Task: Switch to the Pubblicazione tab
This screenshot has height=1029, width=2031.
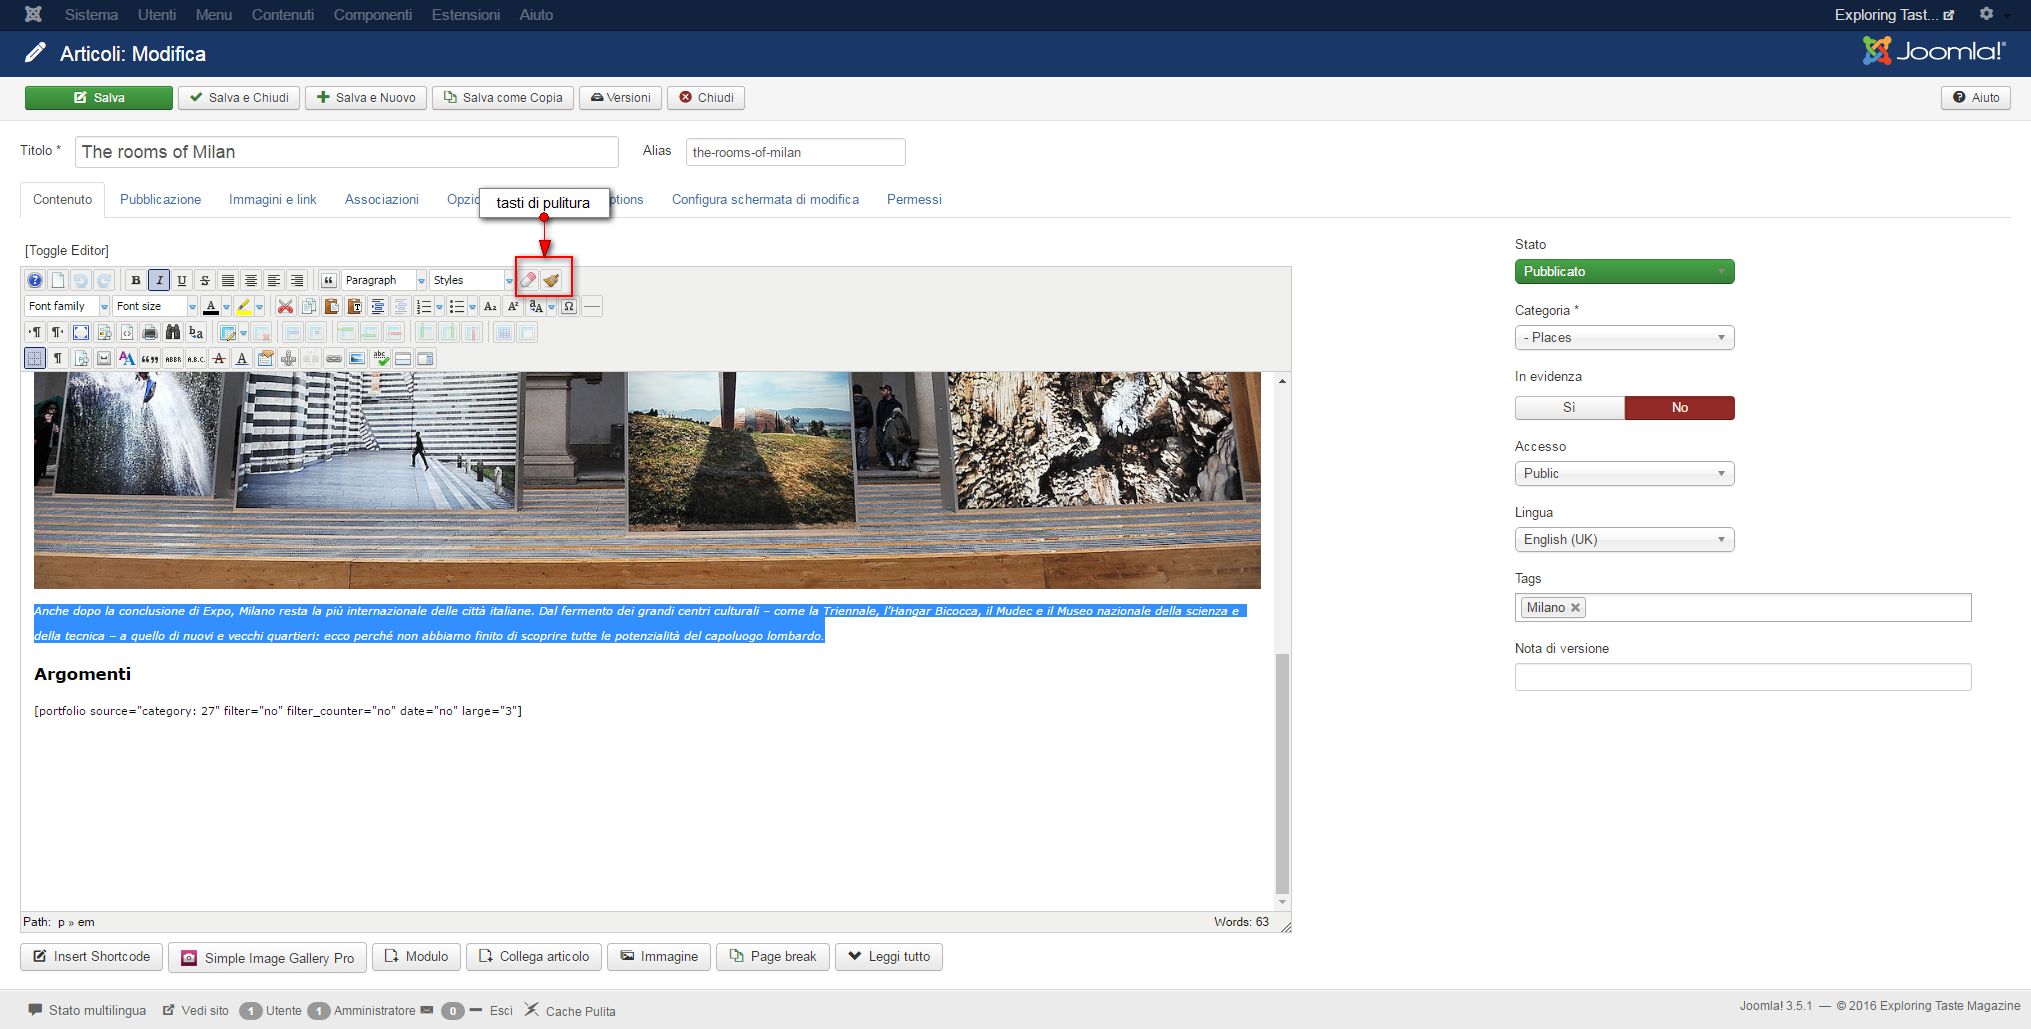Action: click(160, 199)
